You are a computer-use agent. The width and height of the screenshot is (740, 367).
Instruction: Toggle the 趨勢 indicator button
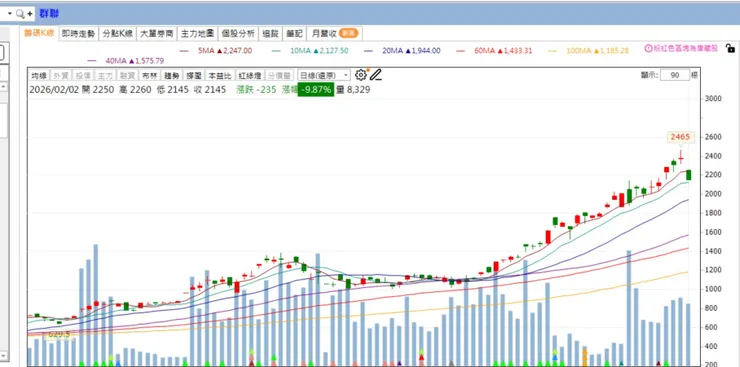coord(171,75)
